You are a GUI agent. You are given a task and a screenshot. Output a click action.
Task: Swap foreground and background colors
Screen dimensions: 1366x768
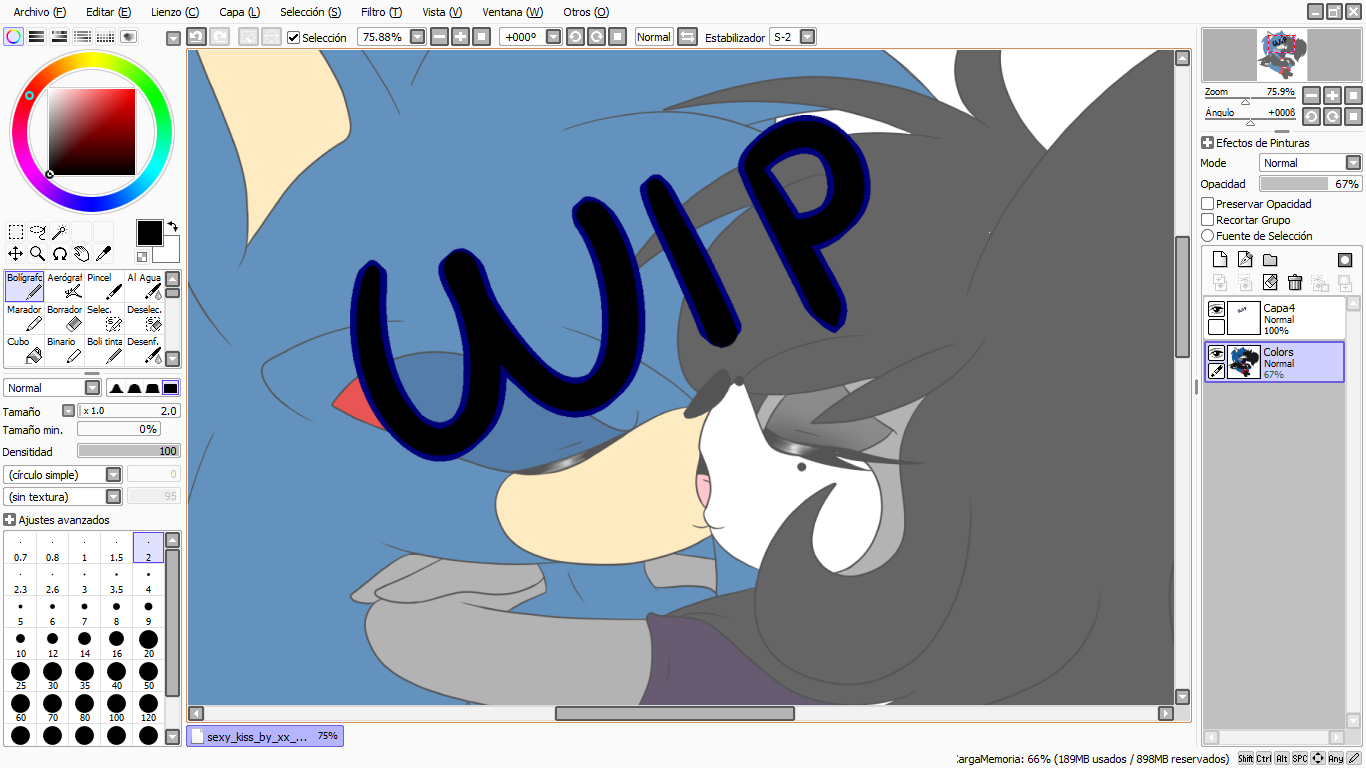click(172, 226)
